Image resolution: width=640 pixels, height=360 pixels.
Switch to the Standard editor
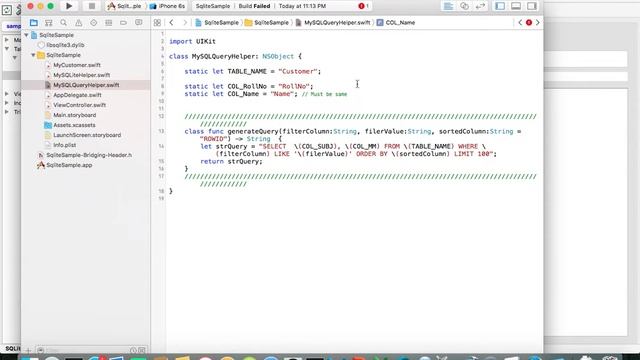448,6
